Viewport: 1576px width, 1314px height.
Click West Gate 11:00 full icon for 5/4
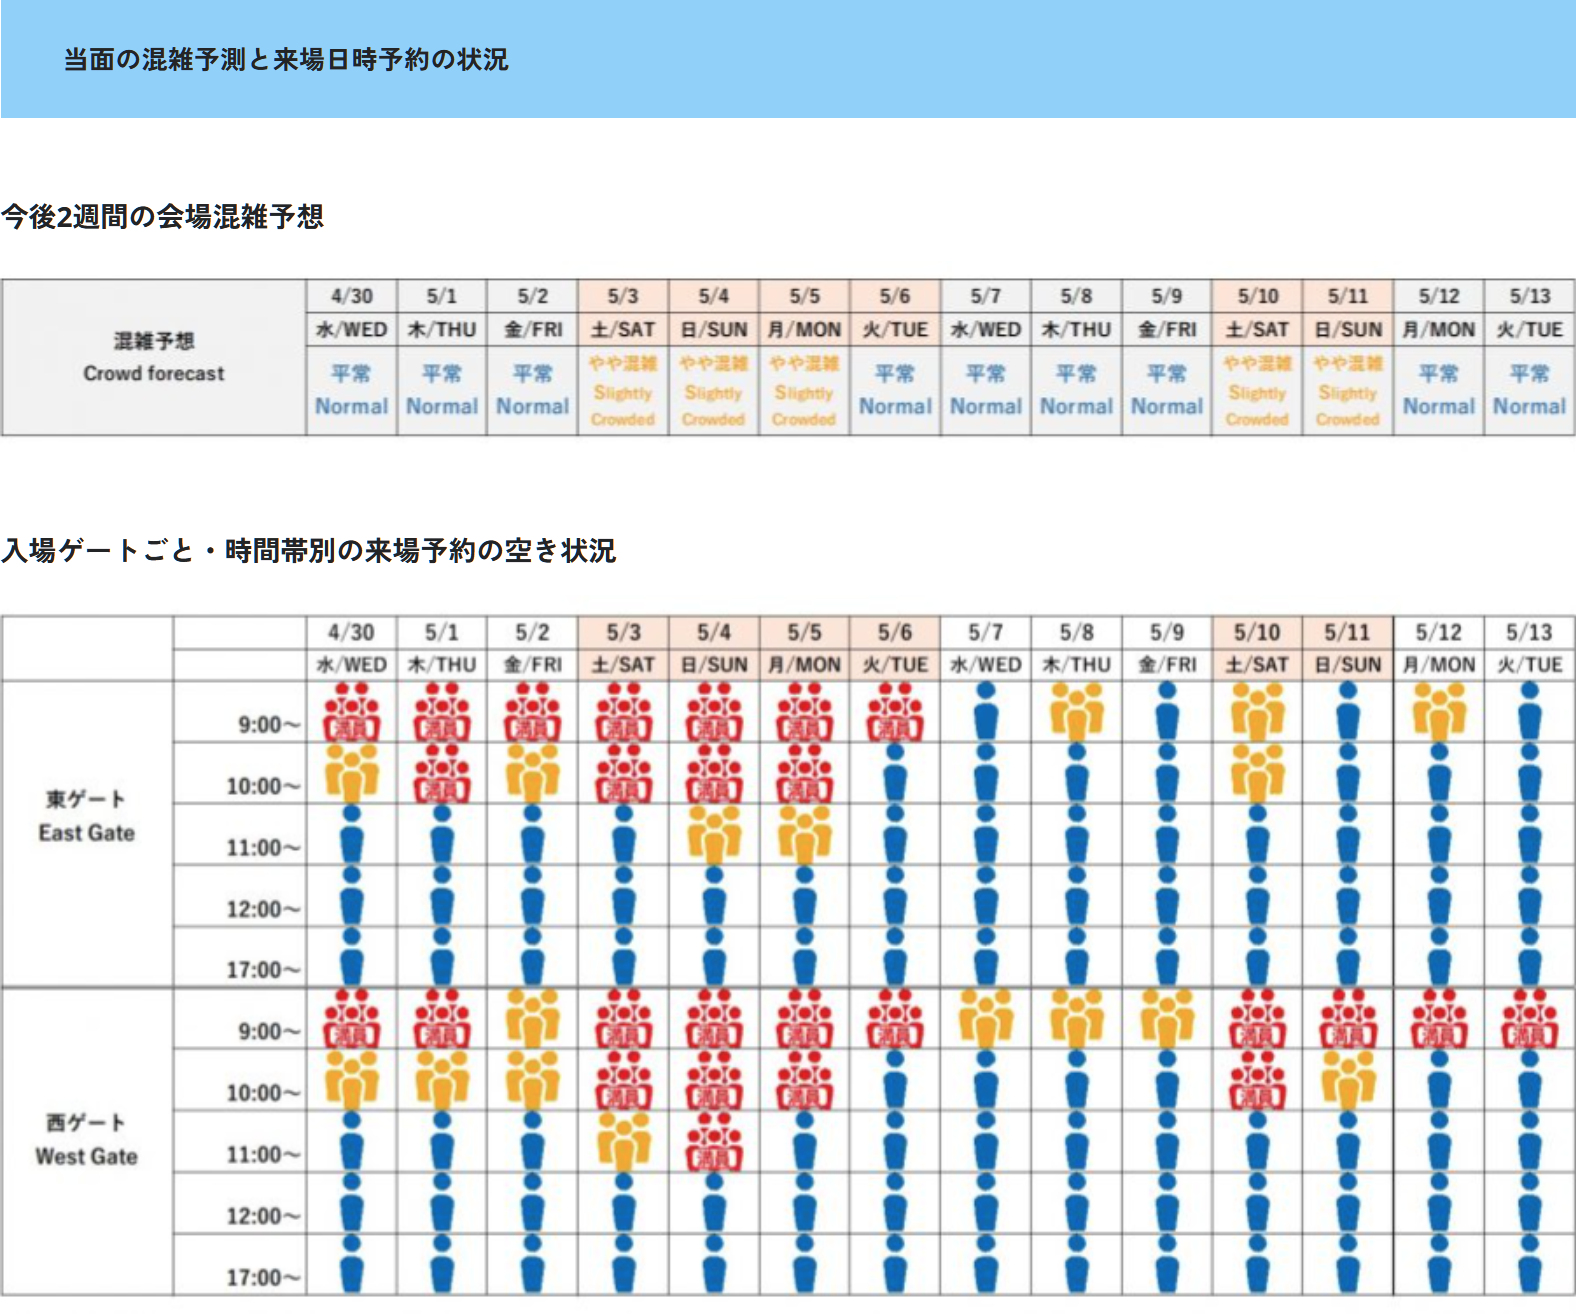[714, 1142]
